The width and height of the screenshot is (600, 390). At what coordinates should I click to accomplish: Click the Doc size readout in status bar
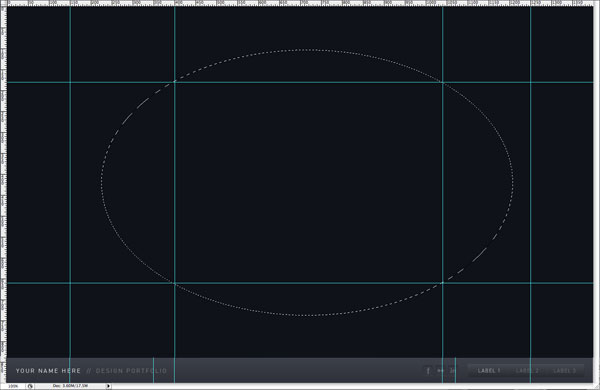[70, 386]
